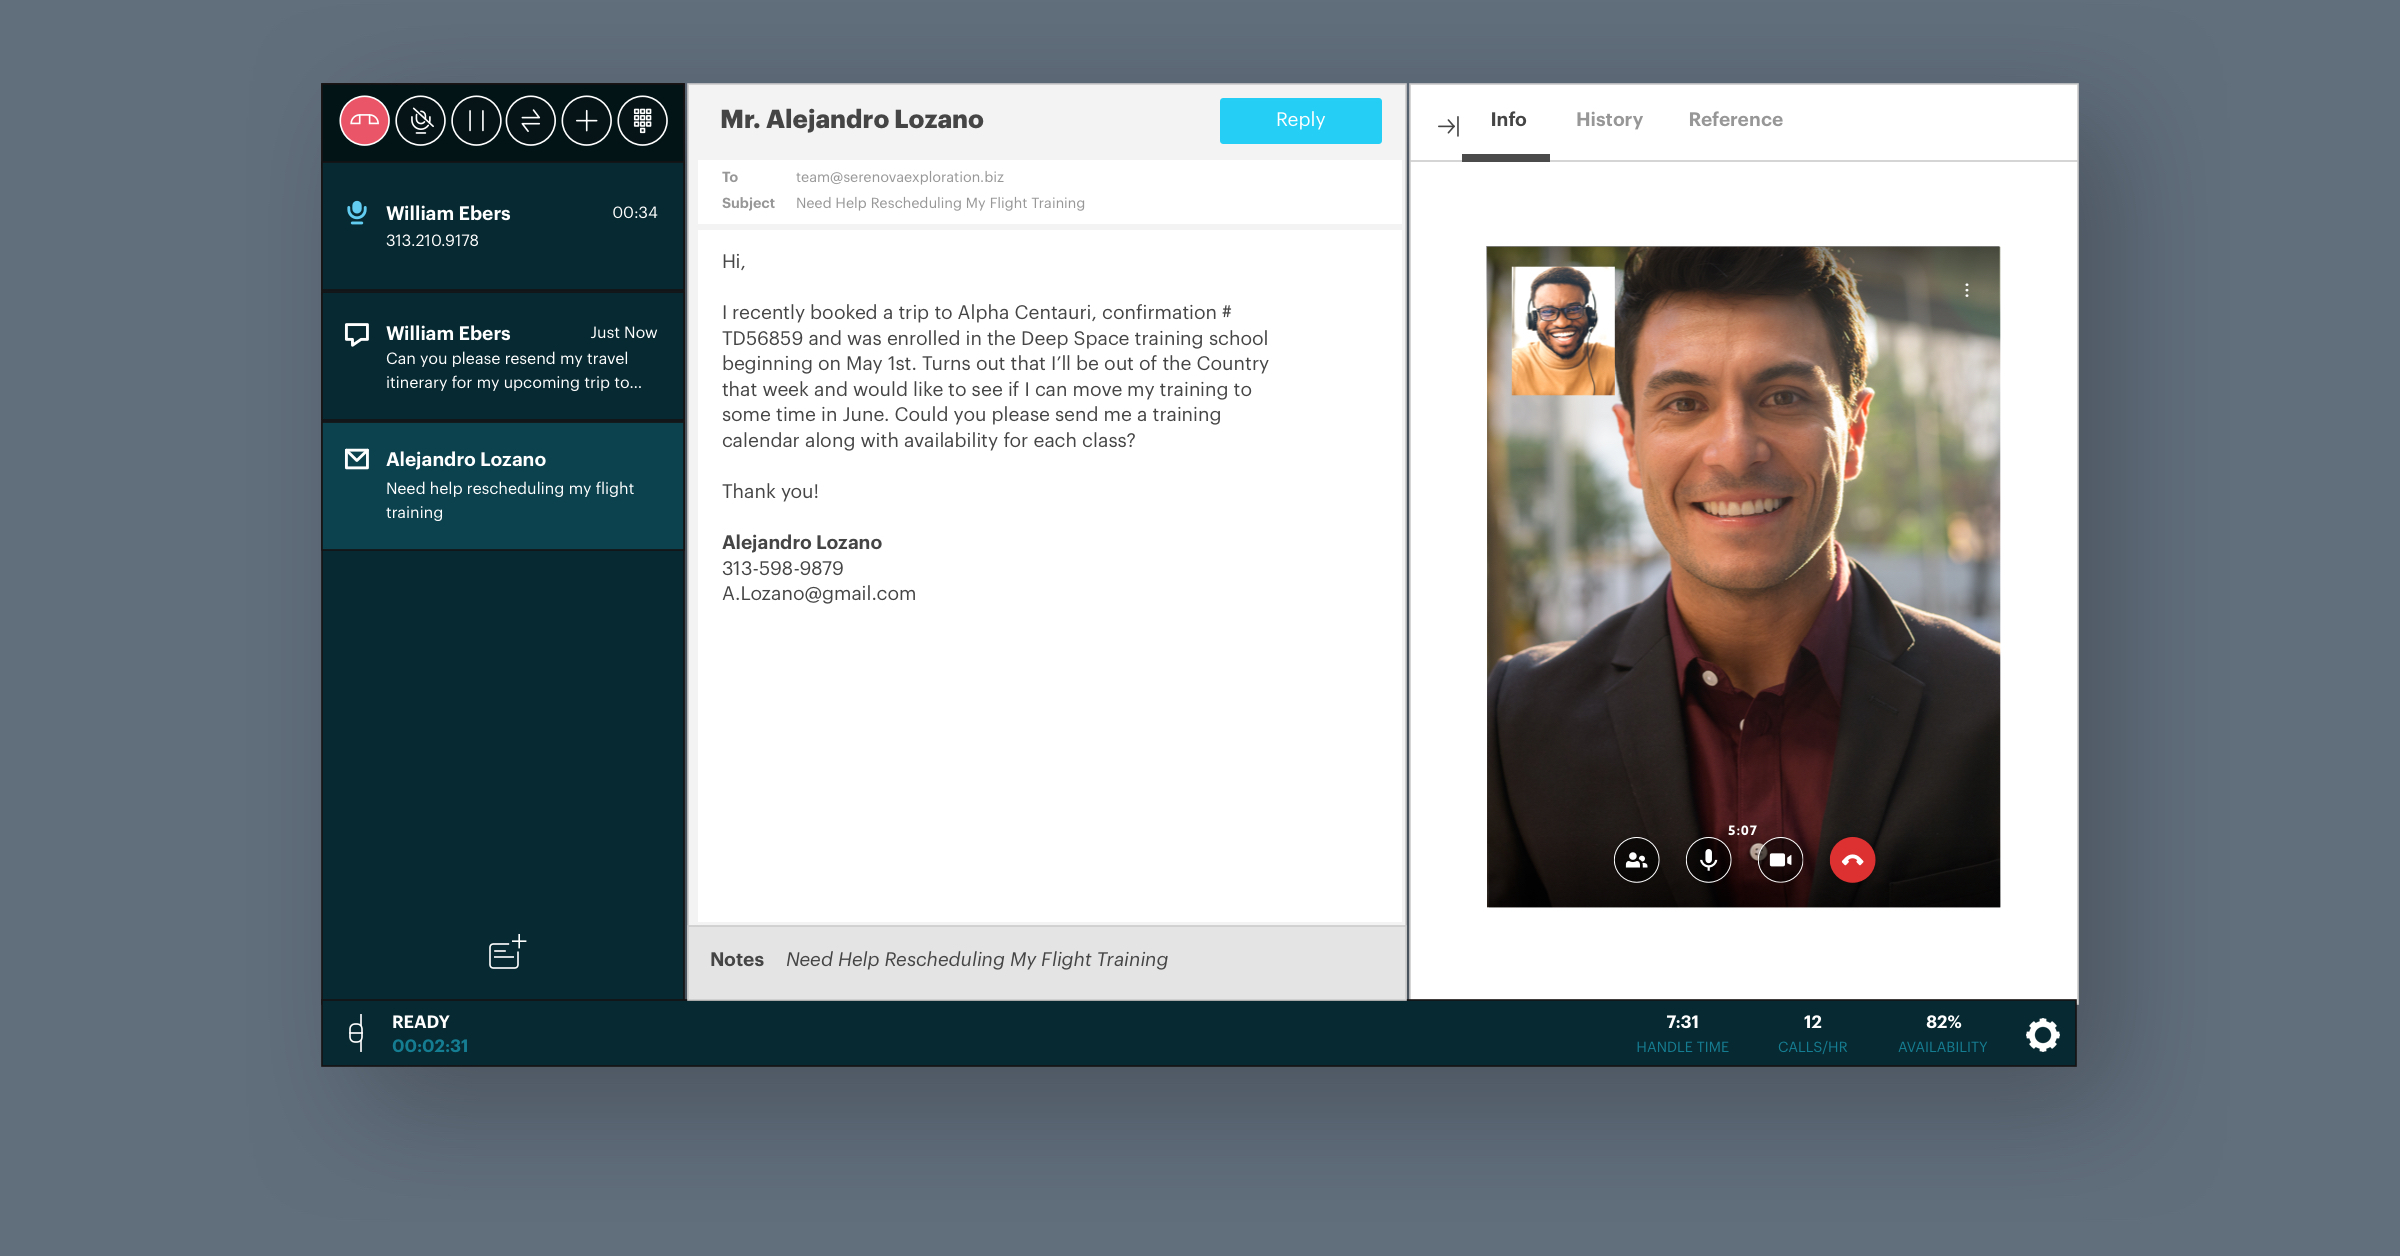Image resolution: width=2400 pixels, height=1256 pixels.
Task: Hang up the call with red phone icon in toolbar
Action: 364,121
